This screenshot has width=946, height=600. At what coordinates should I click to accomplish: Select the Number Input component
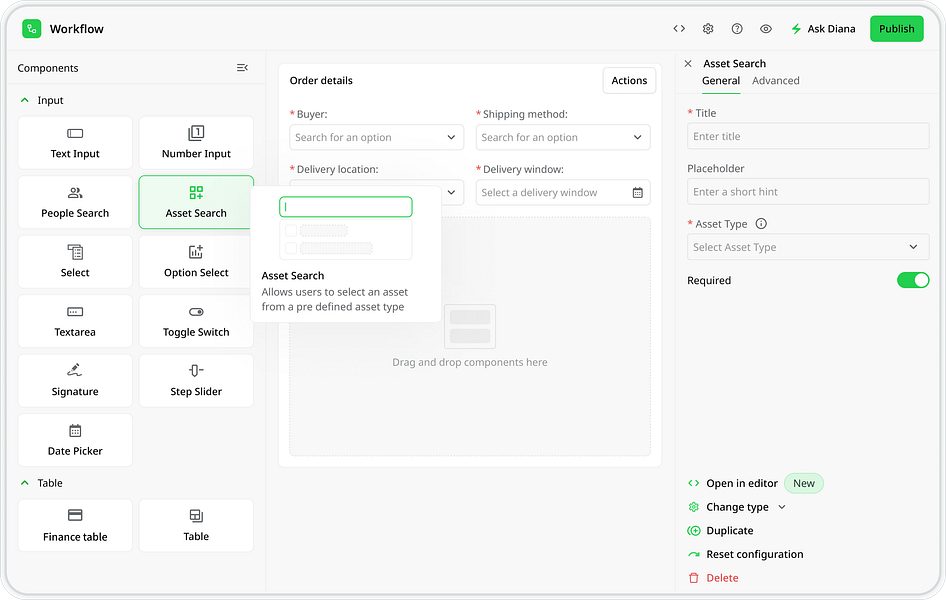click(196, 143)
